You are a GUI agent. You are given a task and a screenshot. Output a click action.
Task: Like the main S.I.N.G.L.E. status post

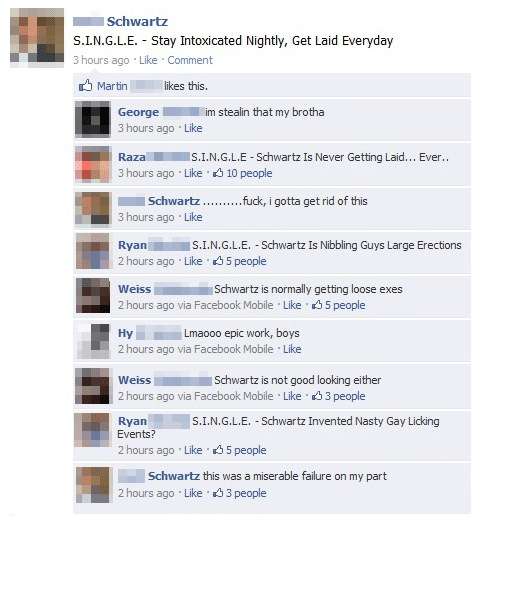148,60
